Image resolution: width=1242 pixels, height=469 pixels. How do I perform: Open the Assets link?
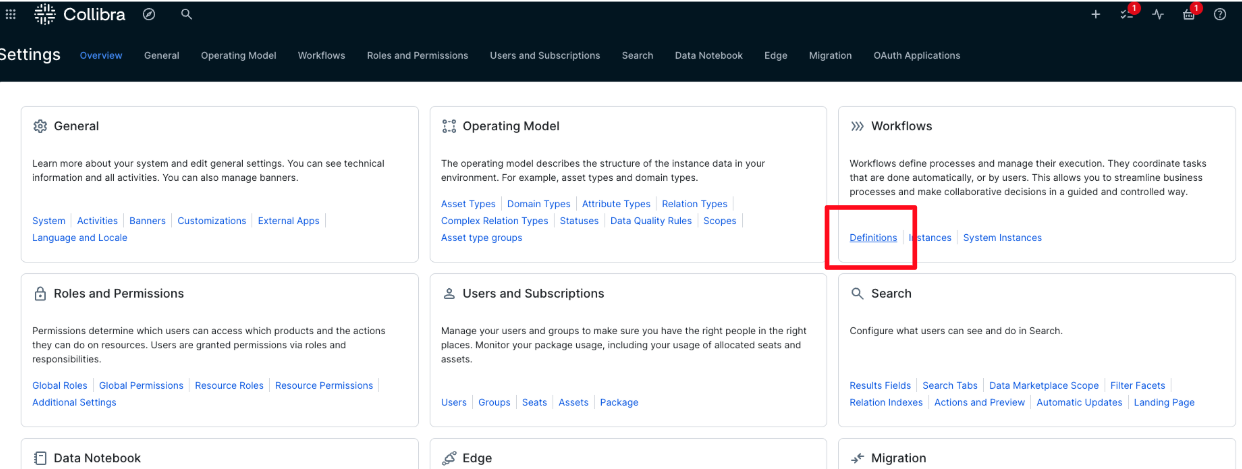pyautogui.click(x=574, y=403)
